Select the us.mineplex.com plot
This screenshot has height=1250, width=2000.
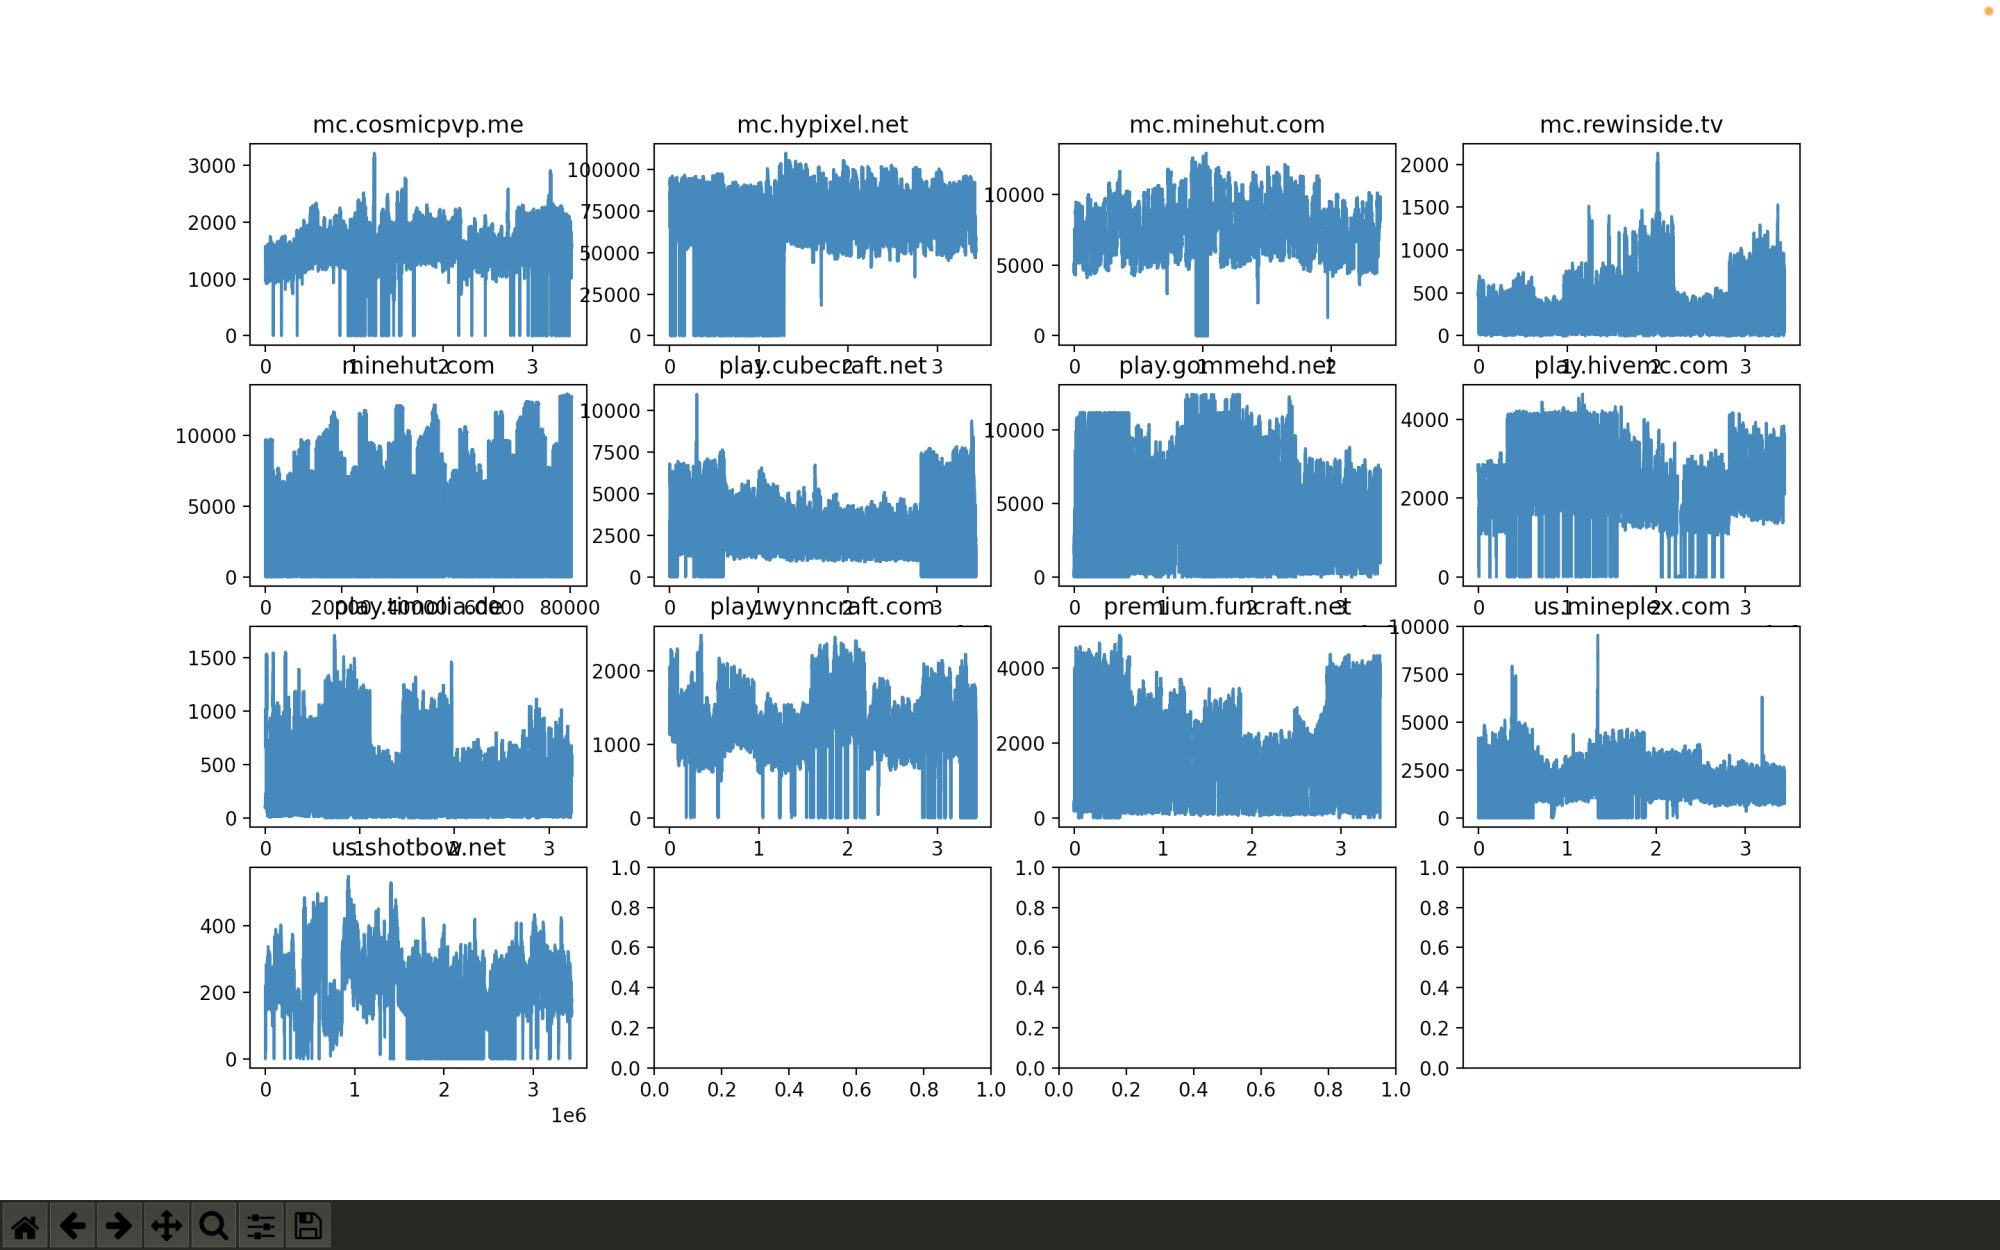(x=1631, y=726)
